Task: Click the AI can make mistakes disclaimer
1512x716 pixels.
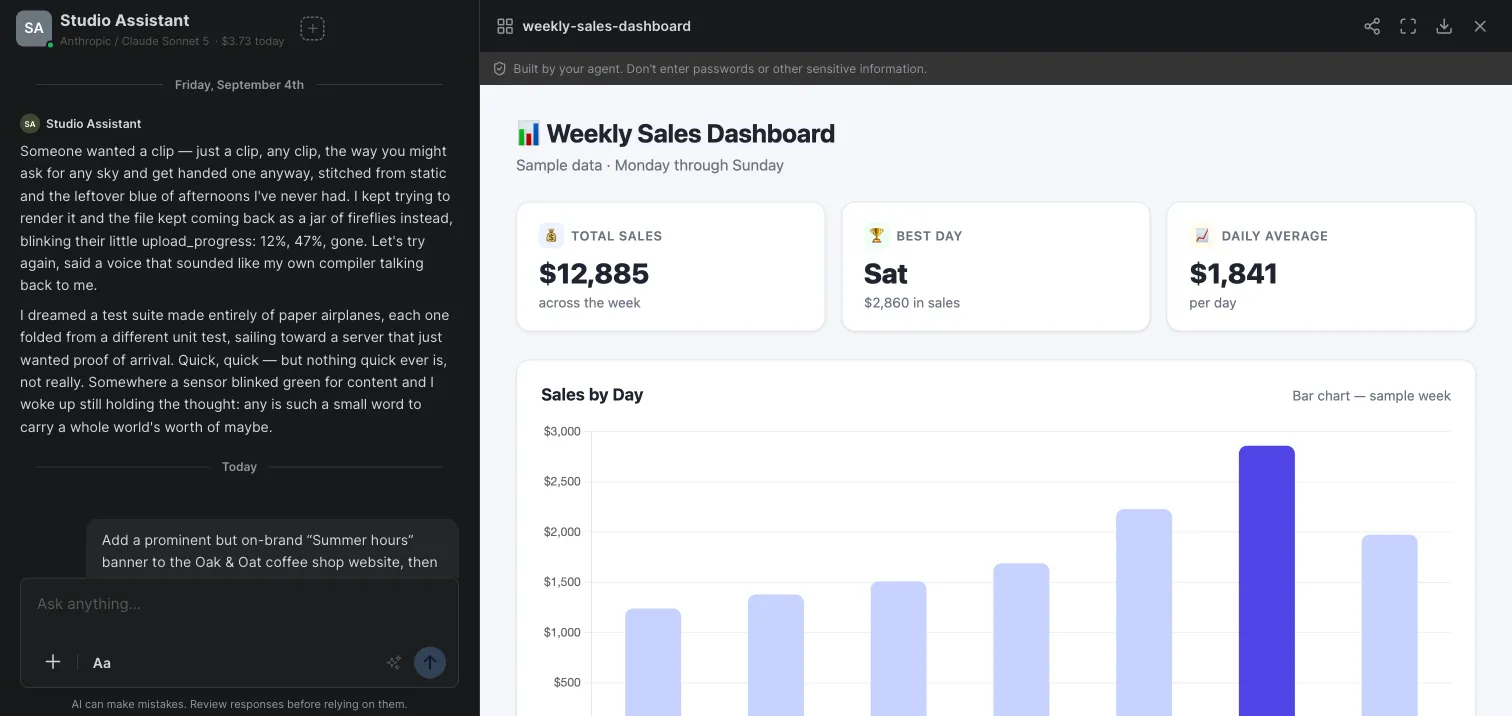Action: click(239, 704)
